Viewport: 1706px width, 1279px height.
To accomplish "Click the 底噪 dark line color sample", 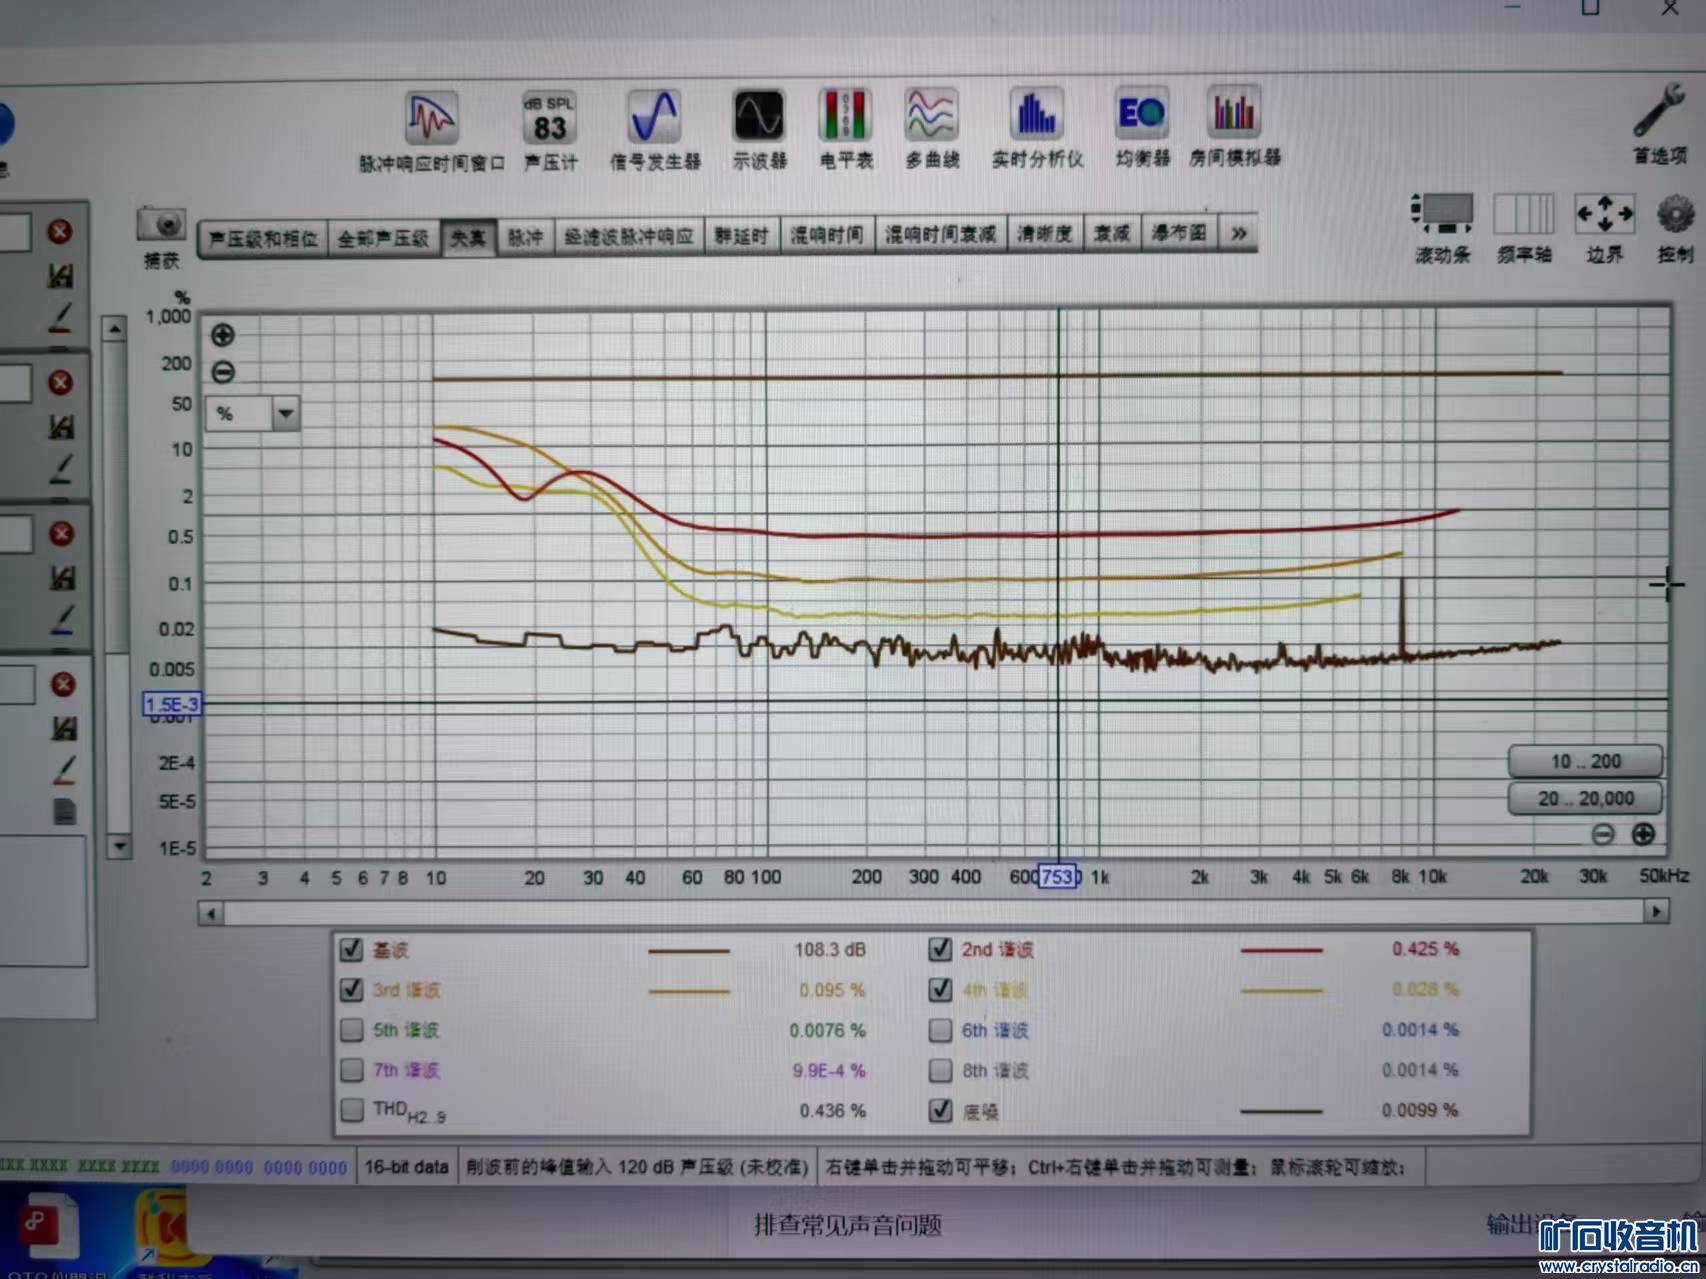I will click(x=1281, y=1111).
